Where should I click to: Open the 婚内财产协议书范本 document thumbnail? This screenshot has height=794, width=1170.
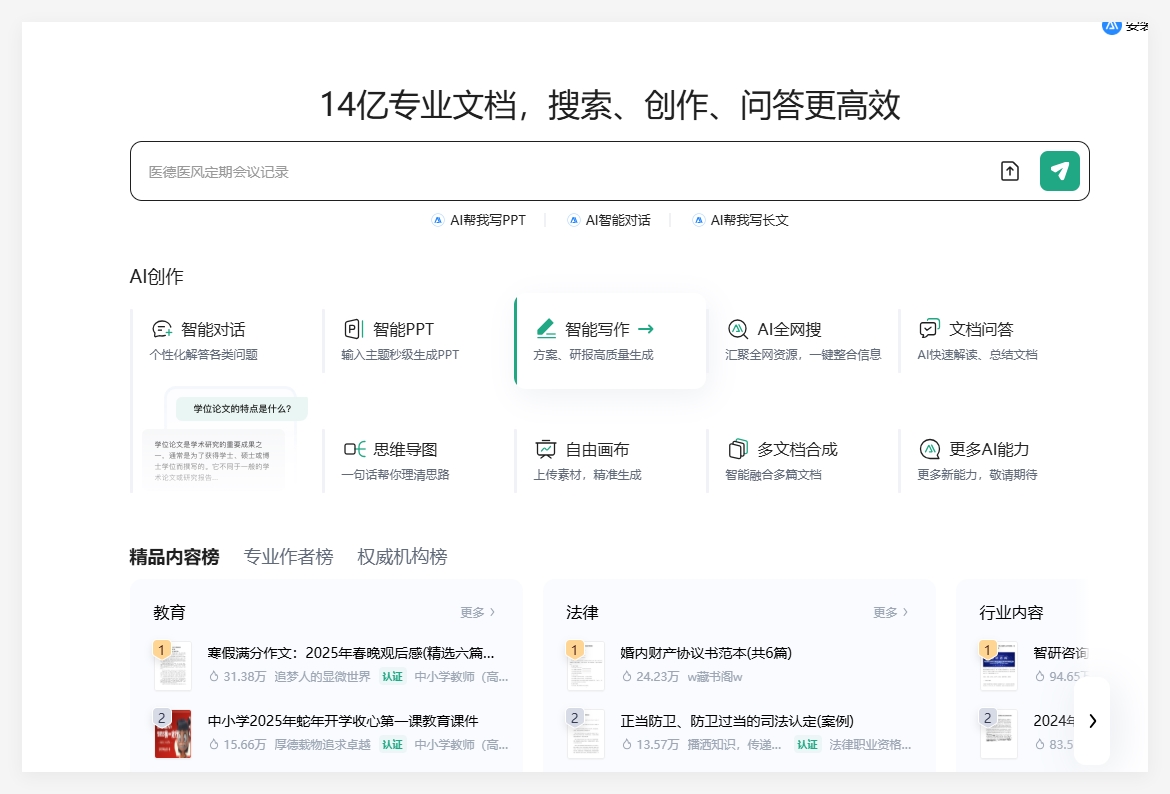click(585, 664)
